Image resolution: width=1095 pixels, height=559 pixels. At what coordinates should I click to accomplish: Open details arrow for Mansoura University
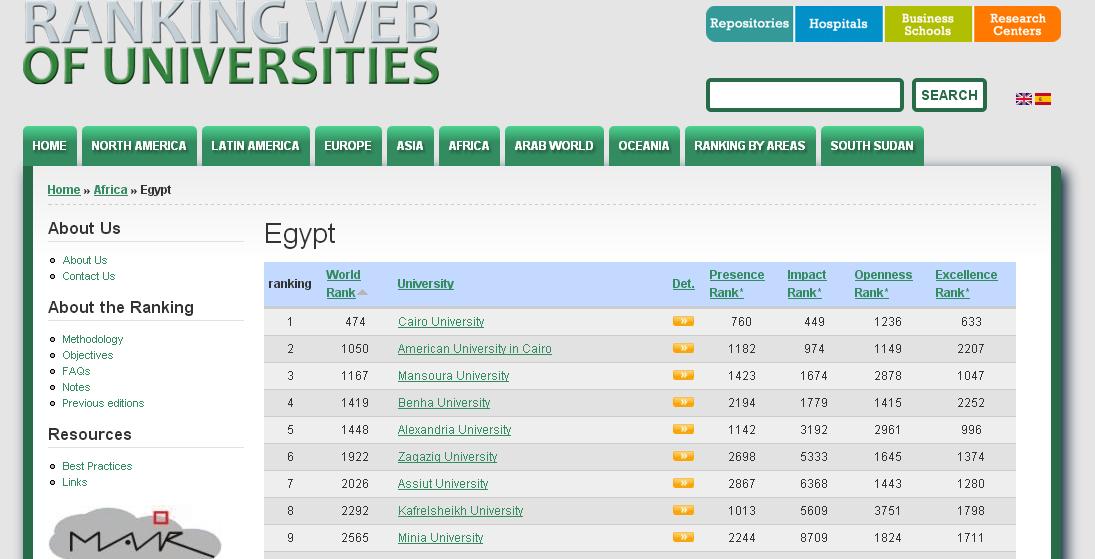click(x=683, y=375)
